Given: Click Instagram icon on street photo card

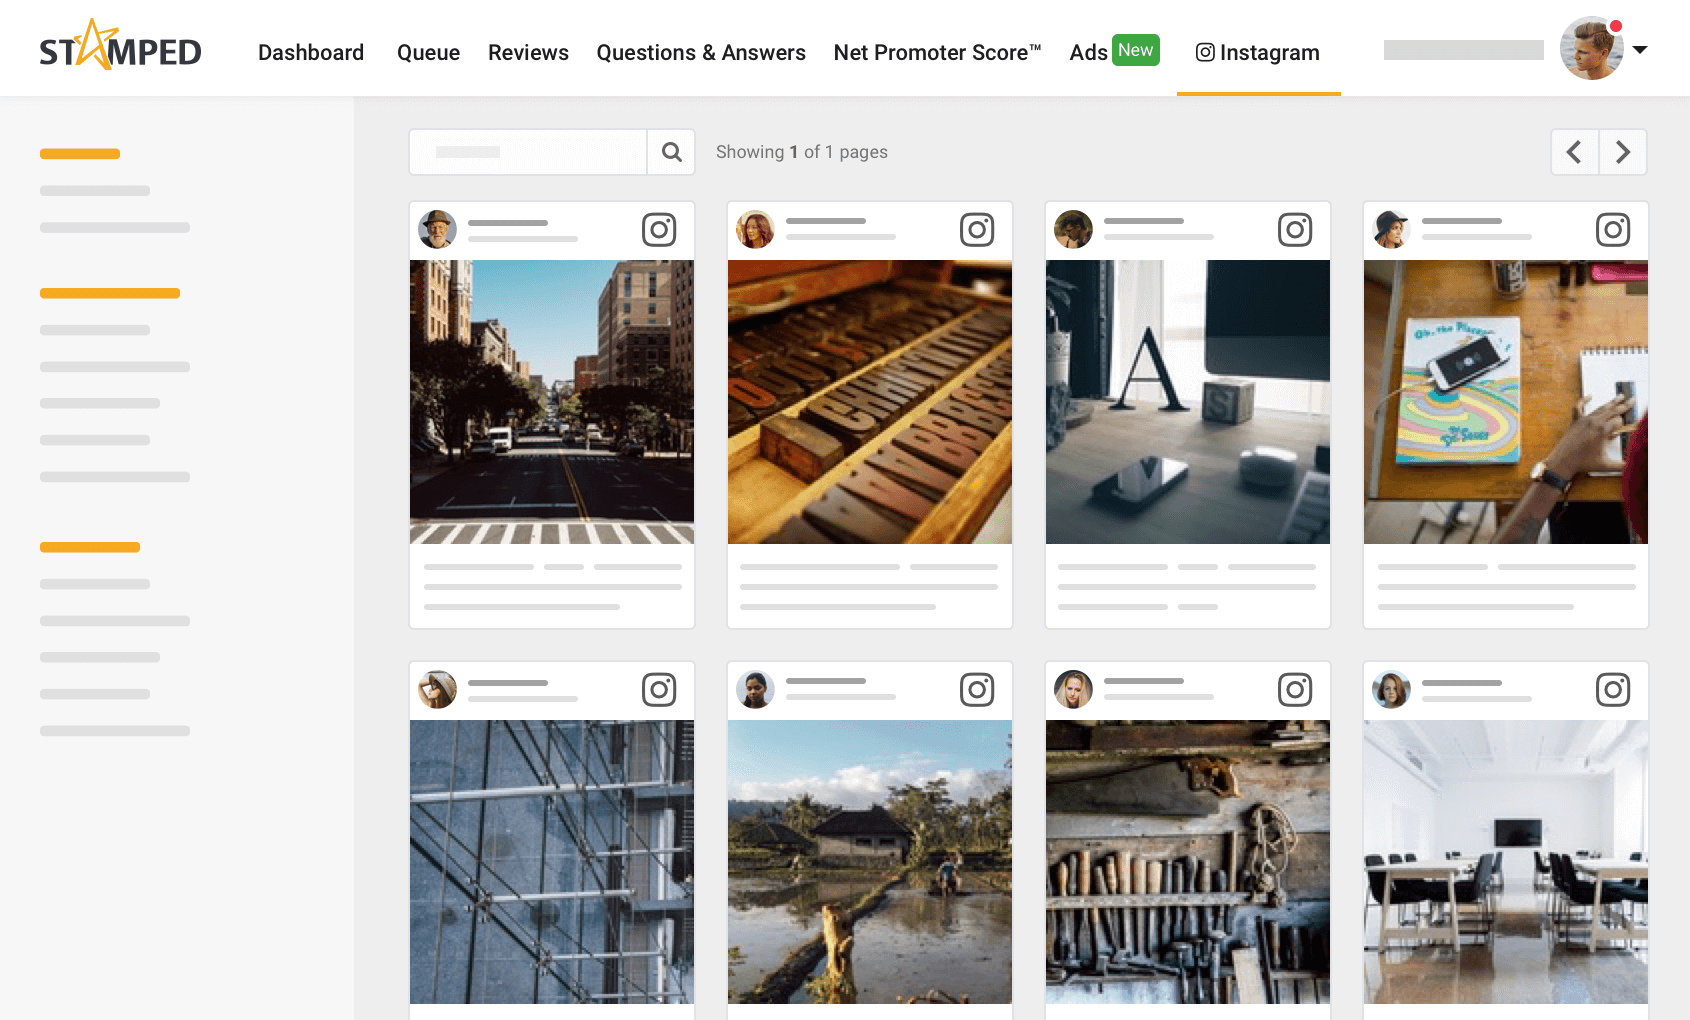Looking at the screenshot, I should (659, 230).
